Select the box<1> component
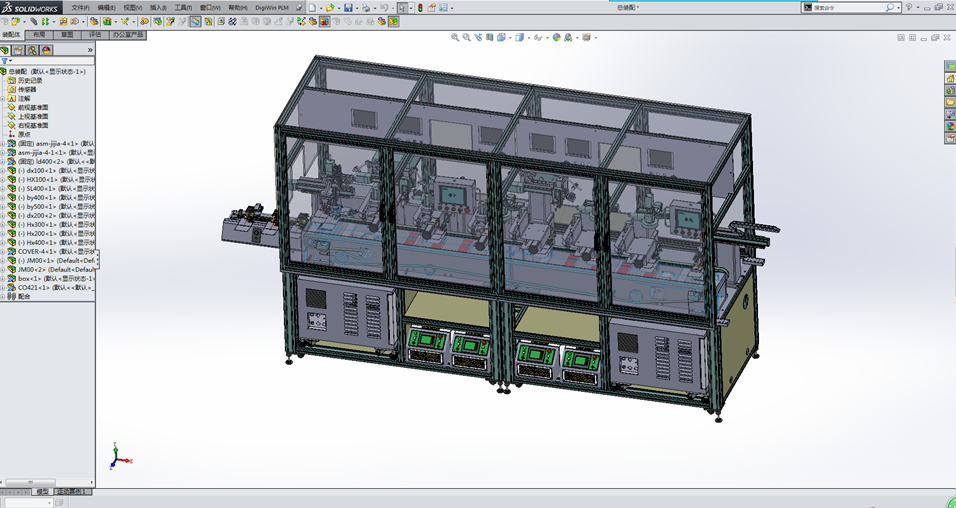The width and height of the screenshot is (956, 508). click(x=51, y=278)
